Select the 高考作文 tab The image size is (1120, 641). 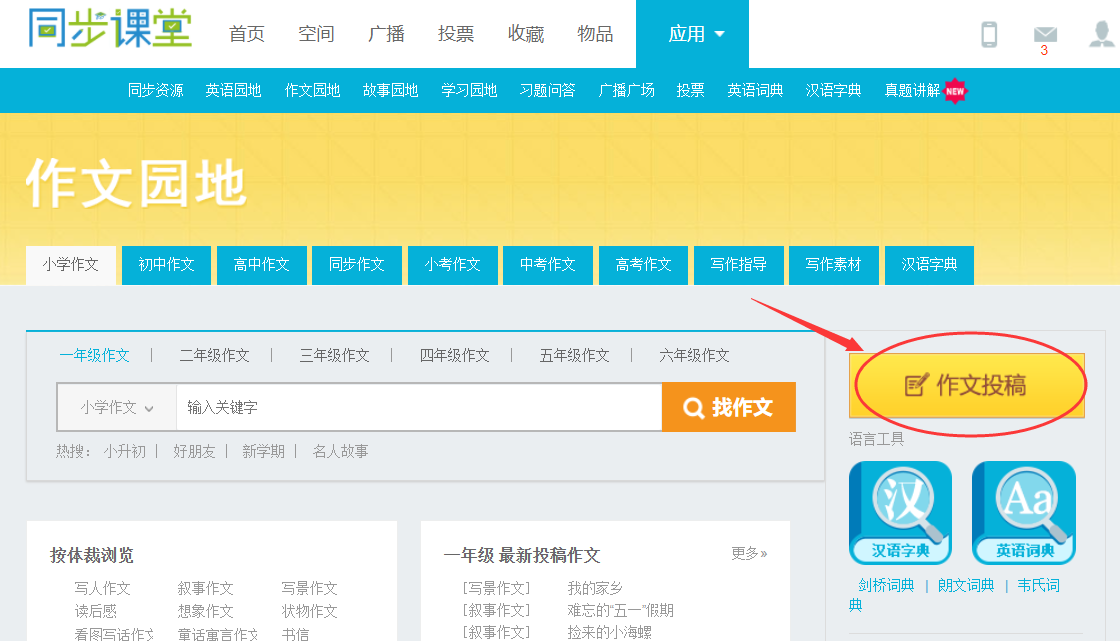point(643,265)
